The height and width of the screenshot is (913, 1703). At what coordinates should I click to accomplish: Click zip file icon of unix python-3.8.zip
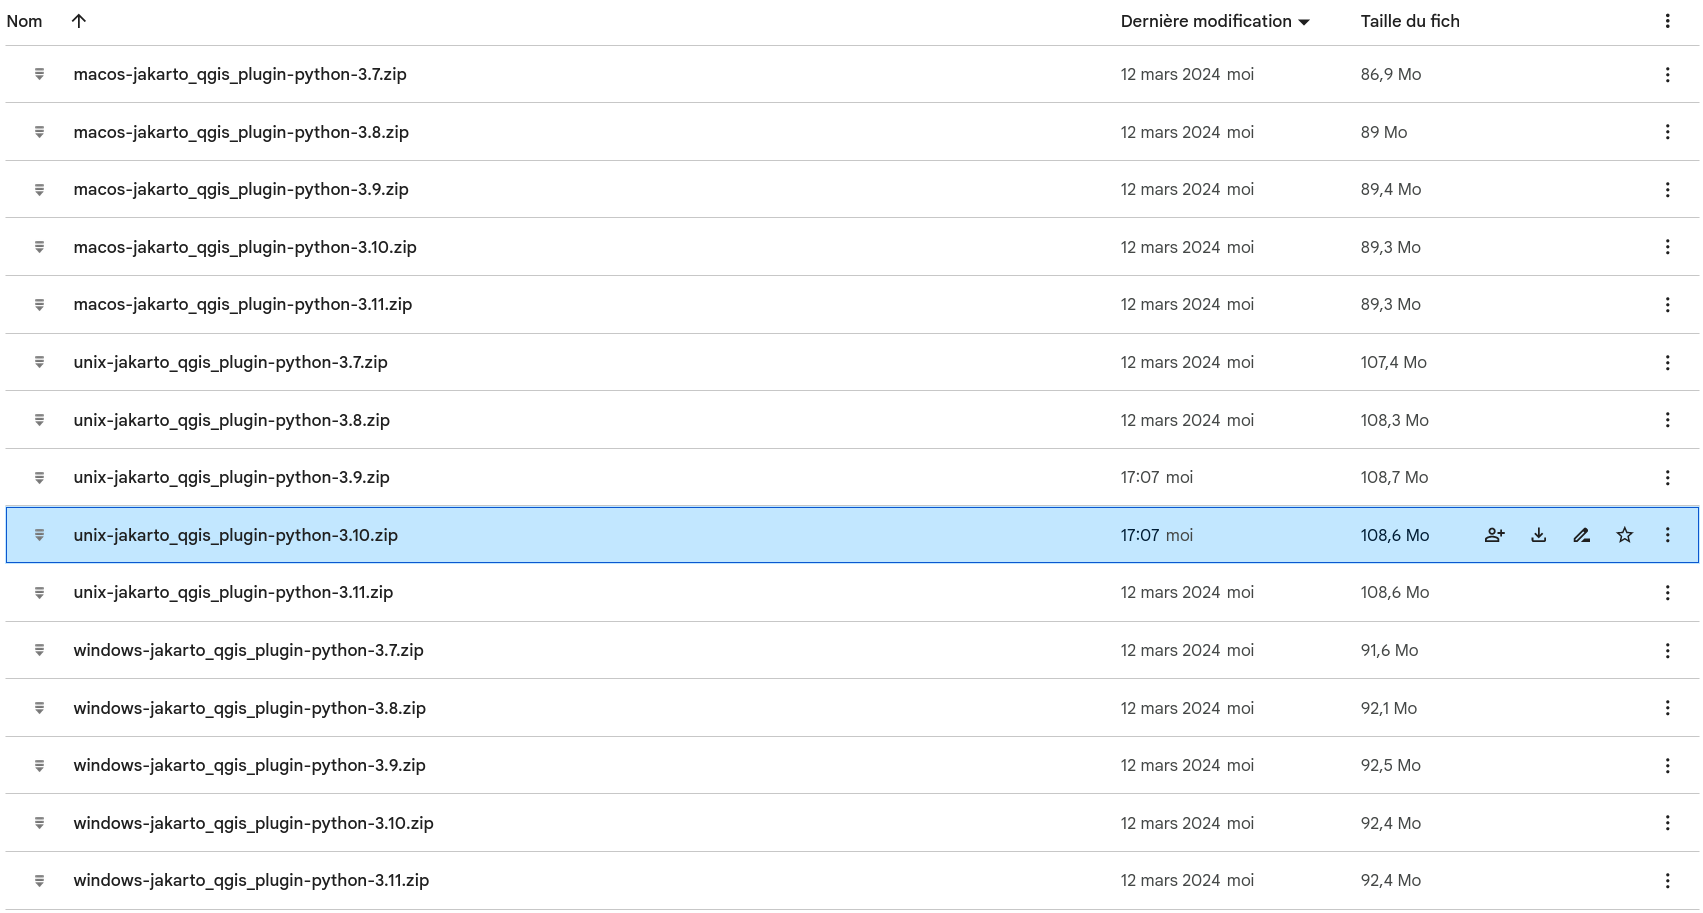(40, 420)
